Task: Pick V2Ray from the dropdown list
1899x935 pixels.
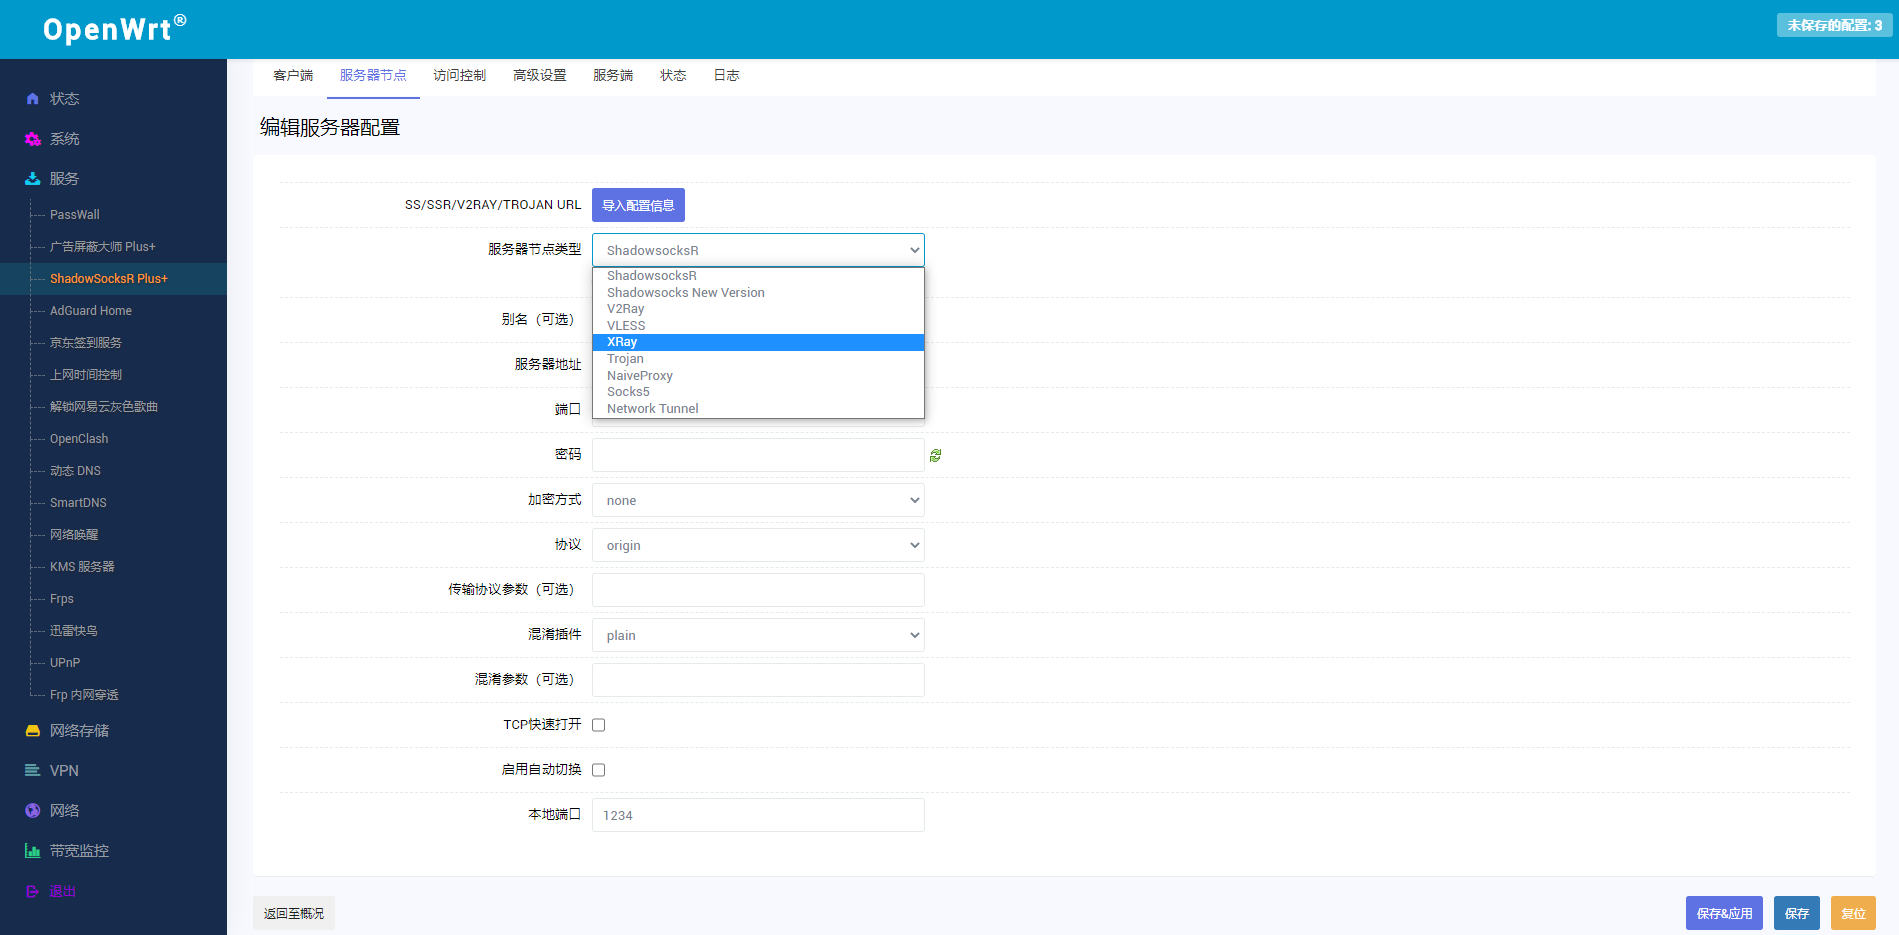Action: pyautogui.click(x=758, y=309)
